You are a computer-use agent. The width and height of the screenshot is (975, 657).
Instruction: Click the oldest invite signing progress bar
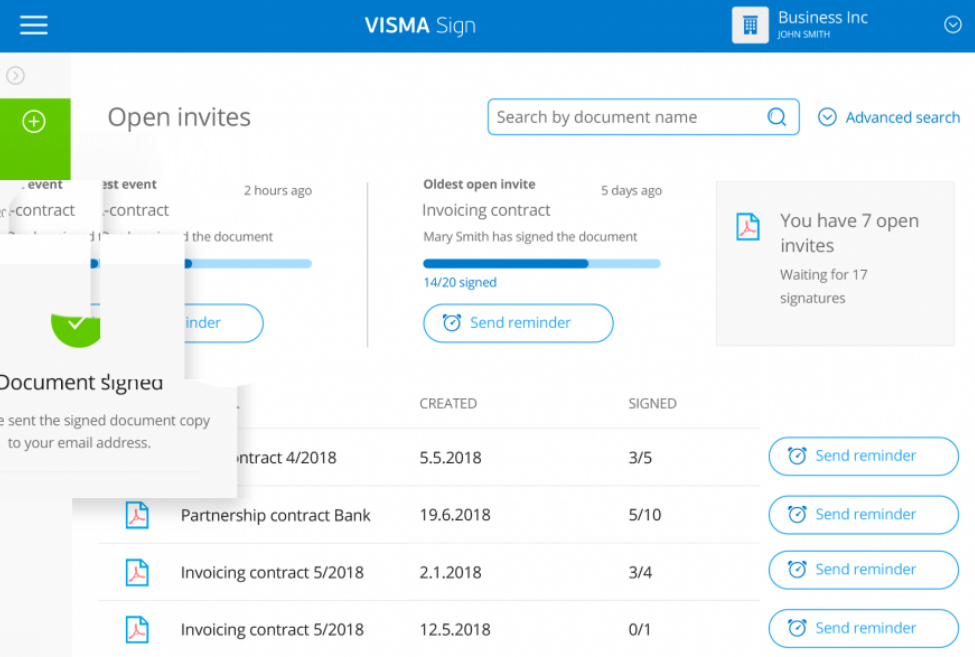tap(541, 263)
